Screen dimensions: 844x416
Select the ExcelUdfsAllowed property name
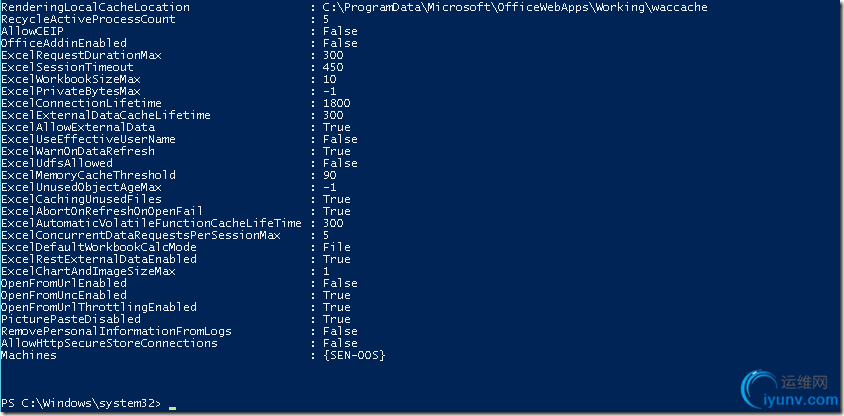pos(57,163)
